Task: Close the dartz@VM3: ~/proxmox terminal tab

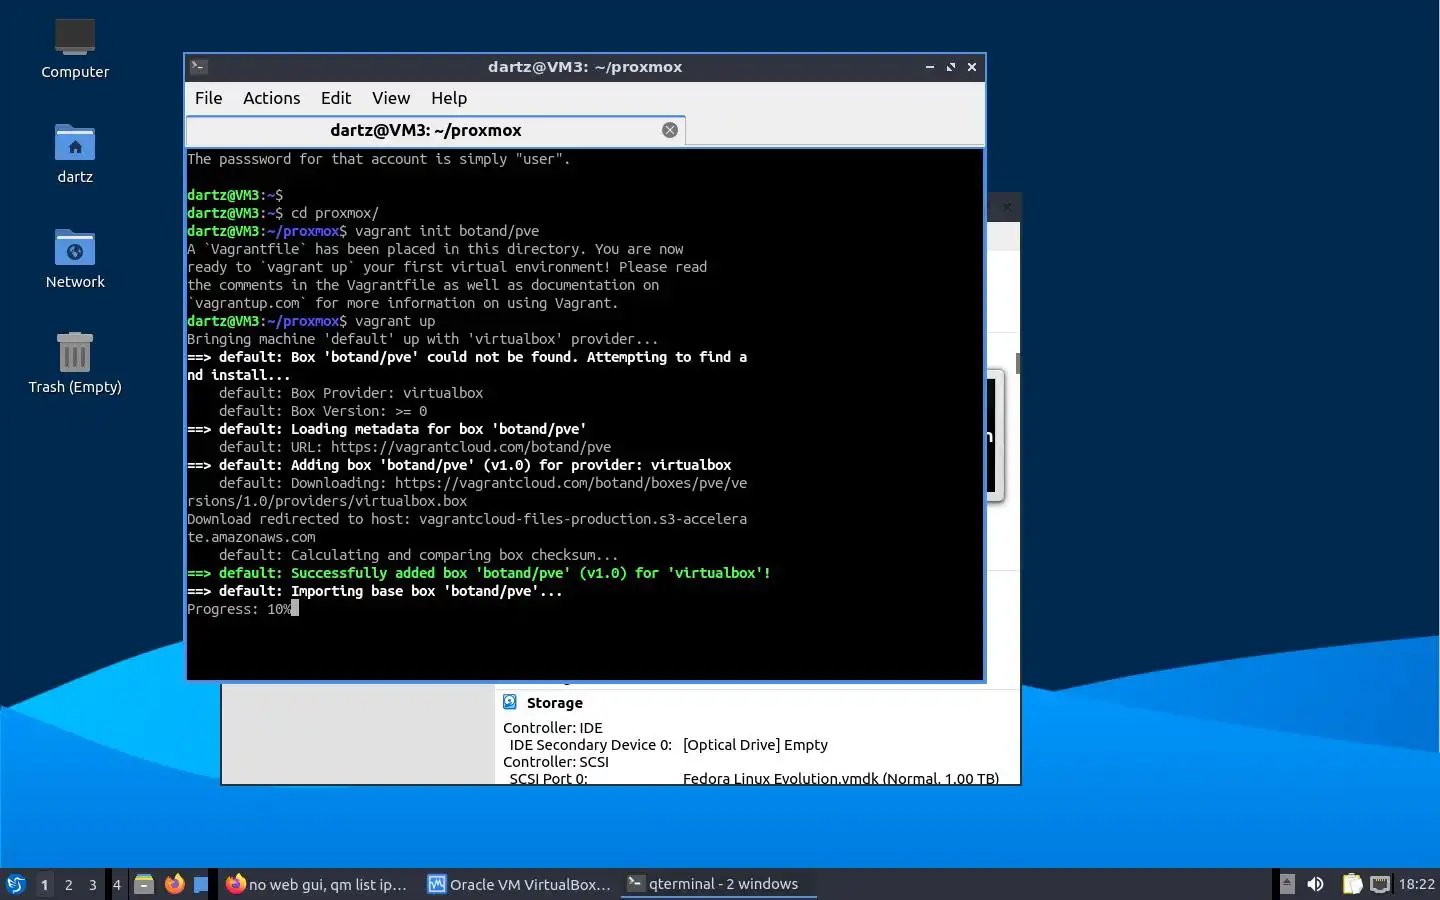Action: (x=670, y=130)
